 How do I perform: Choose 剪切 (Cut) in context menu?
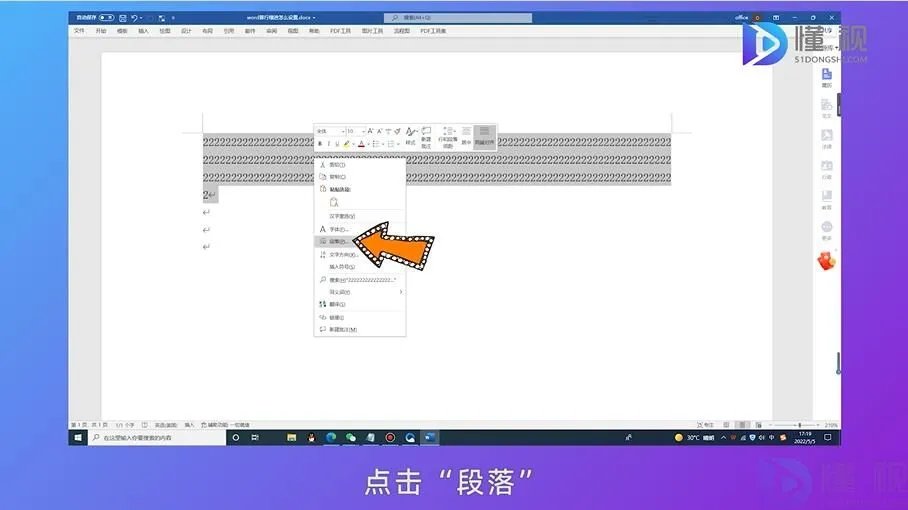point(359,165)
